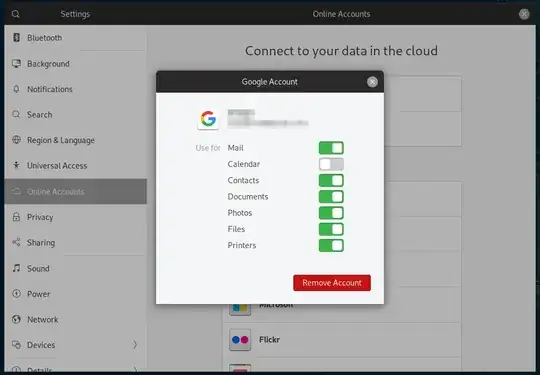Enable the Calendar switch
Screen dimensions: 540x375
coord(331,164)
